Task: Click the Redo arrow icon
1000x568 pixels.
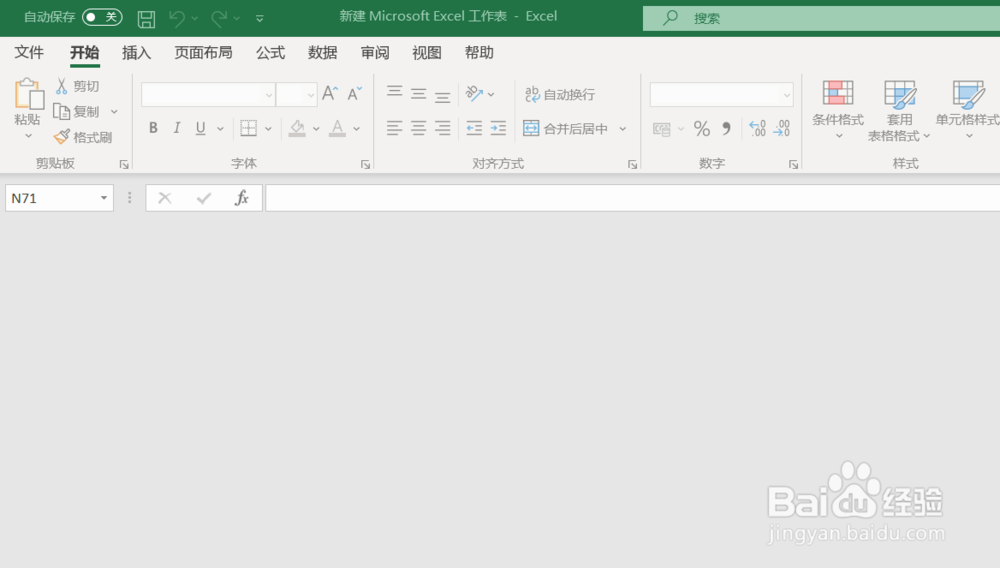Action: click(219, 18)
